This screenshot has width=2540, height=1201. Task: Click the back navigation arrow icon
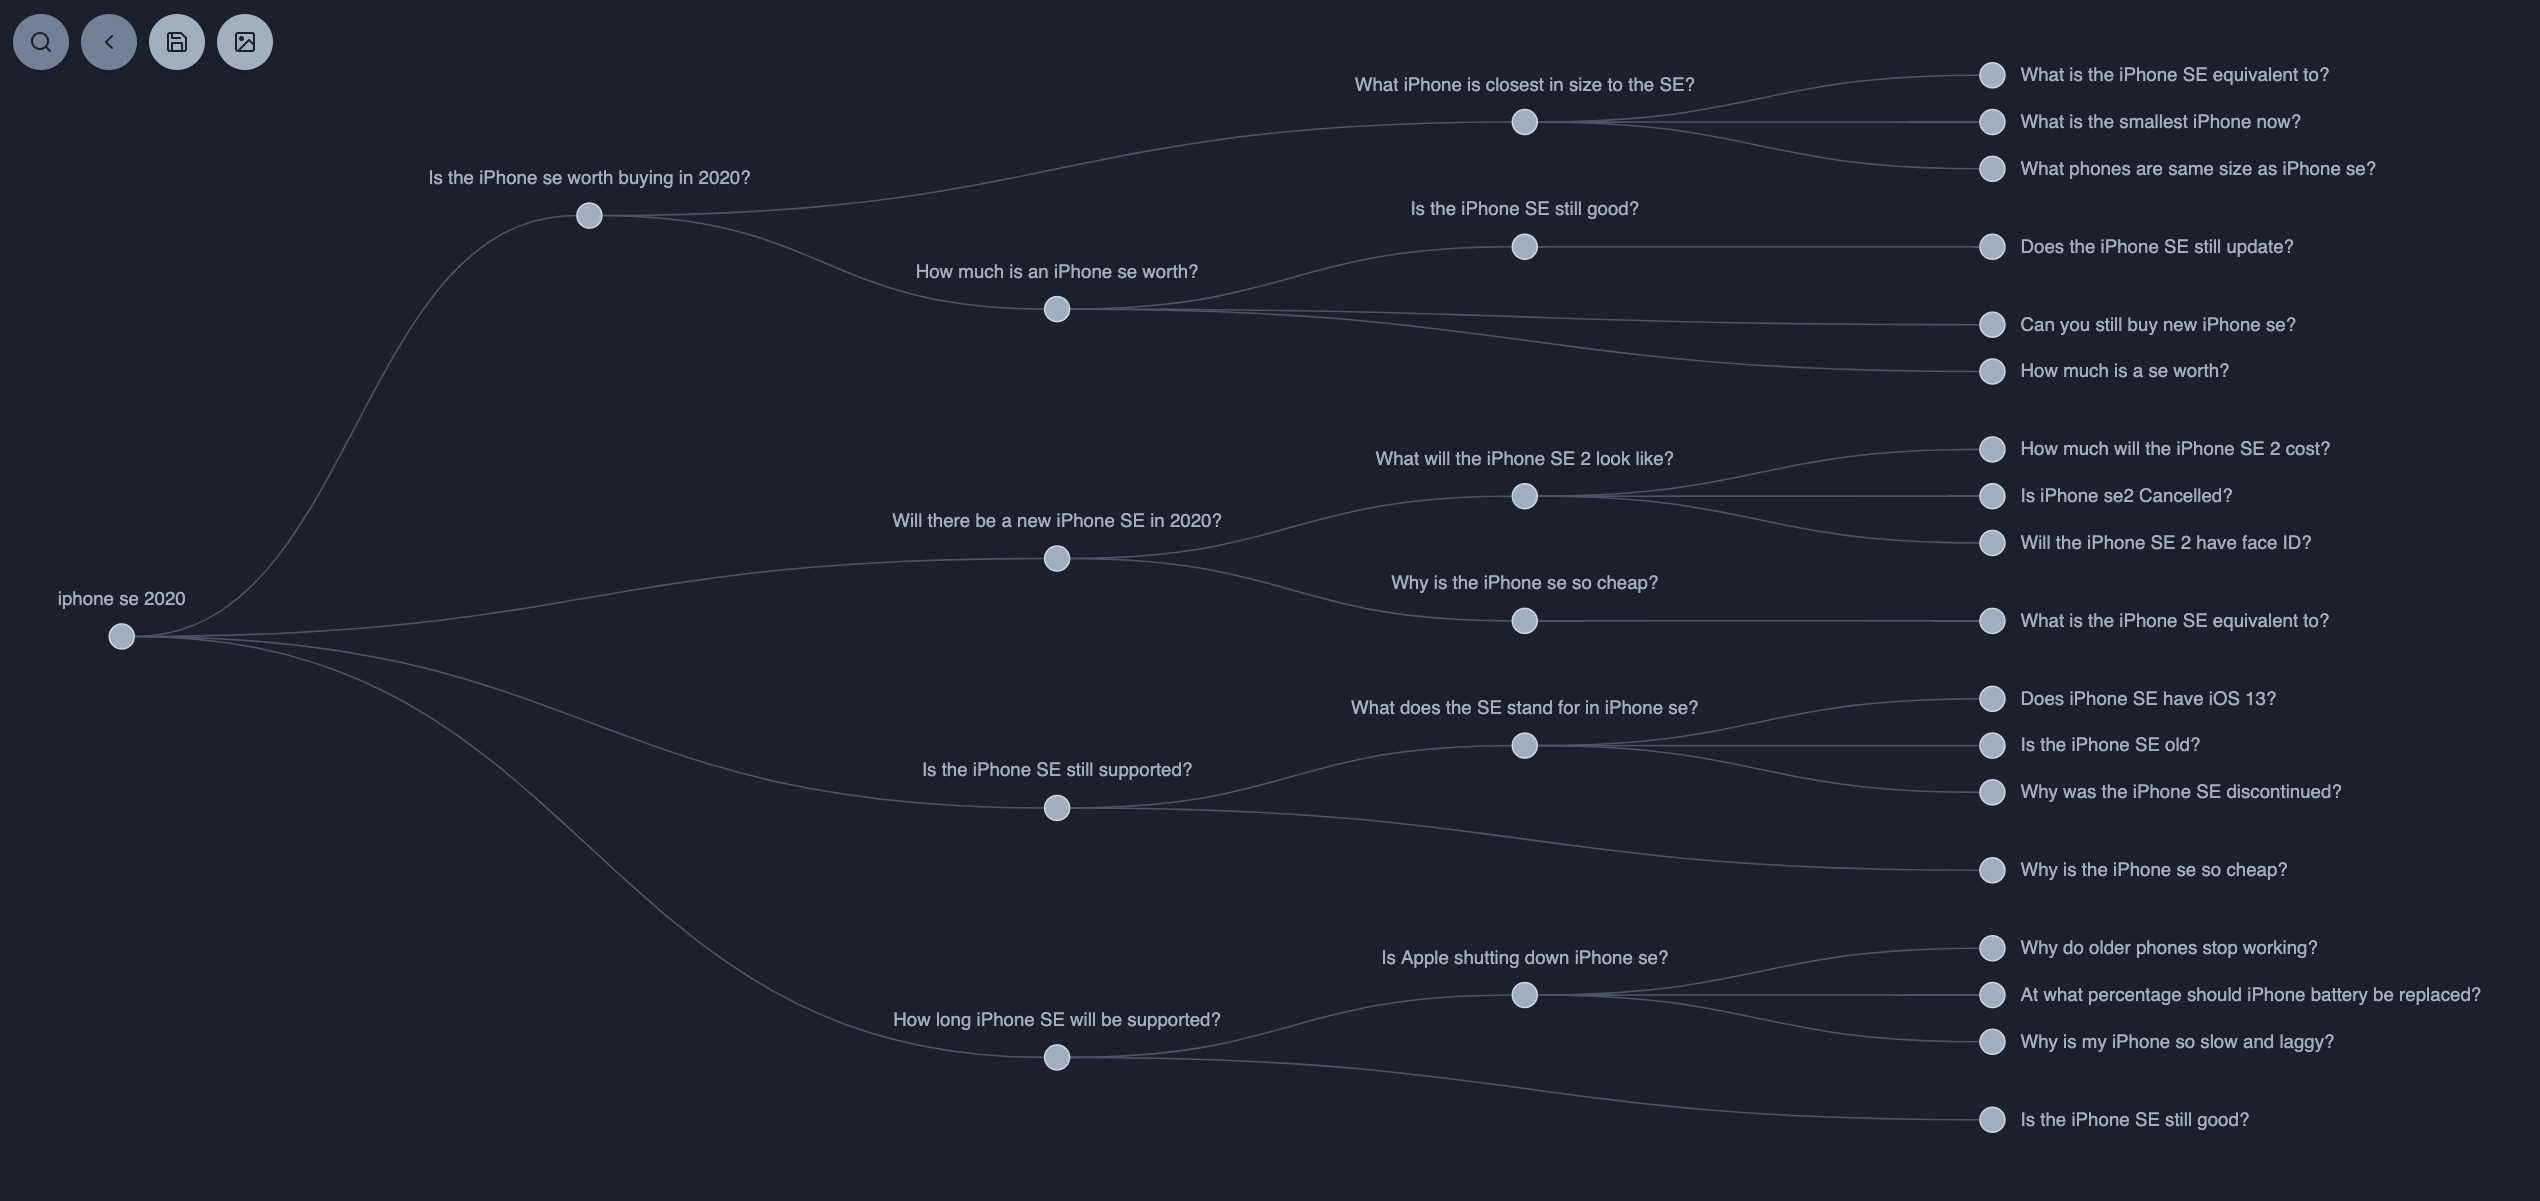coord(109,41)
